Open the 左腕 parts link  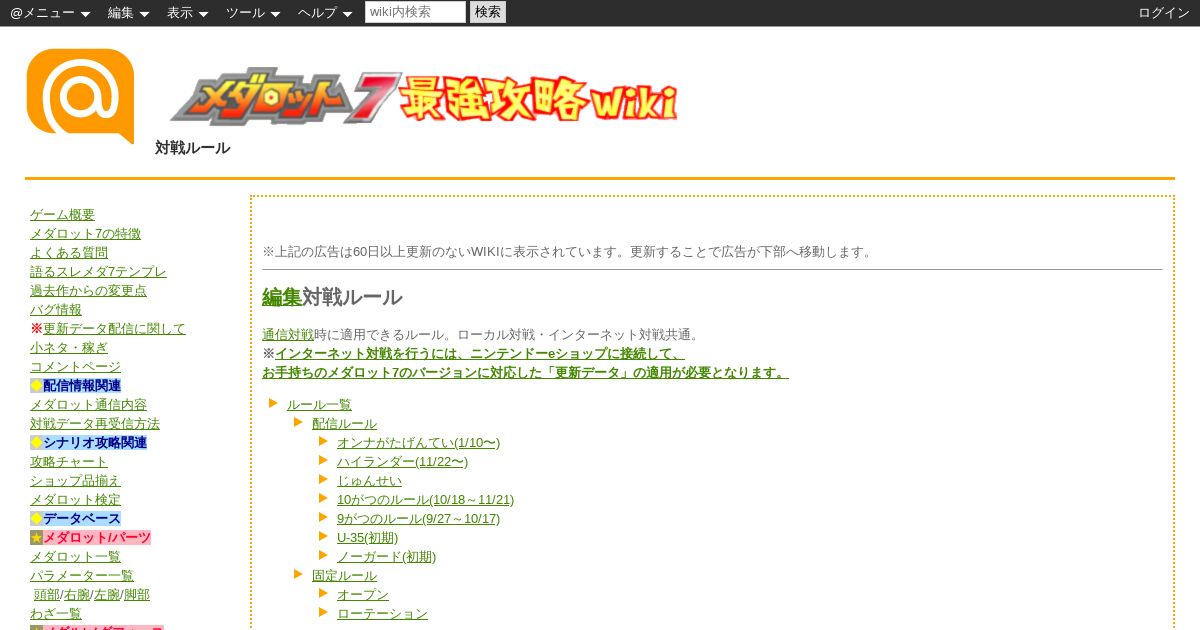[107, 595]
